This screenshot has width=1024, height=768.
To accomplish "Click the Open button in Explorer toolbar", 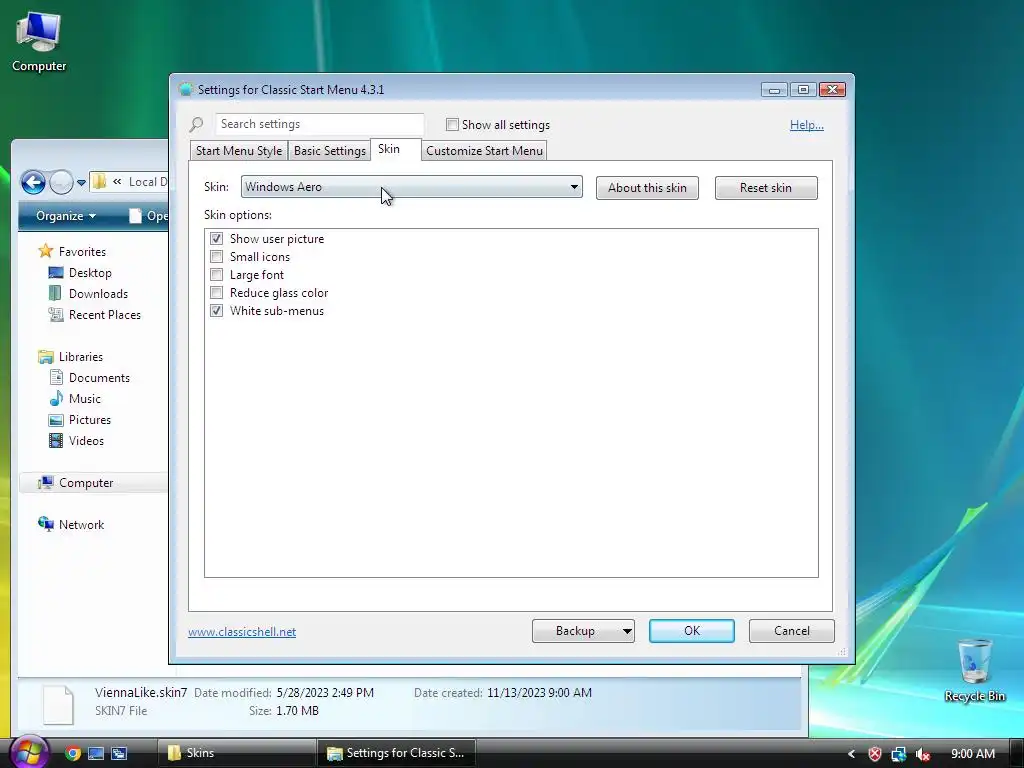I will (x=148, y=216).
